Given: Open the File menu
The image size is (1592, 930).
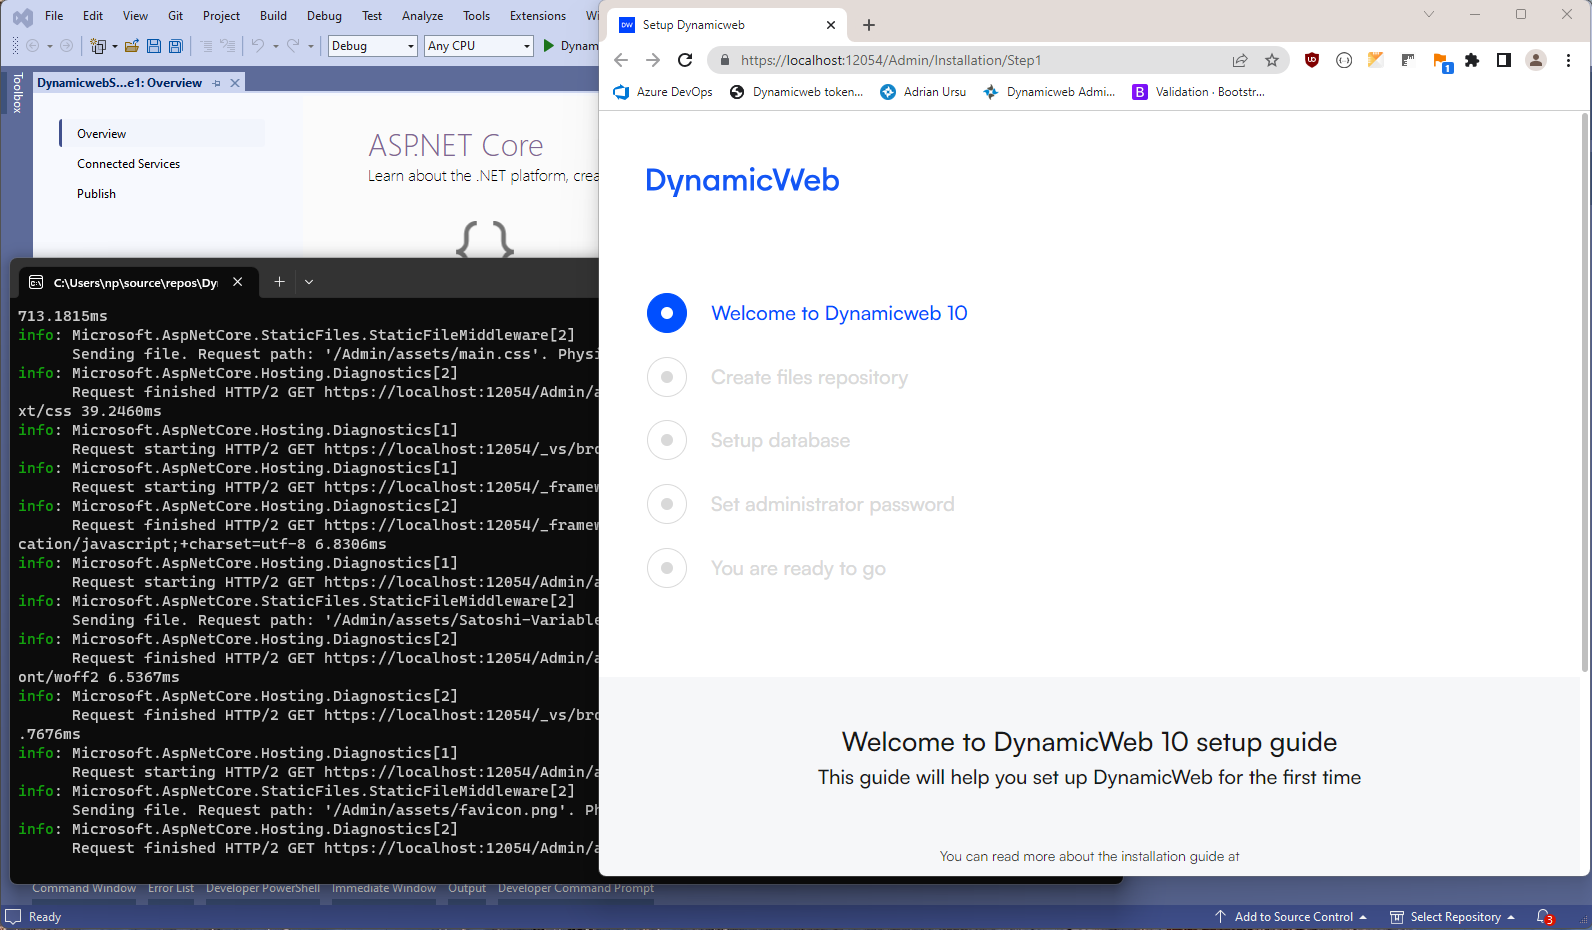Looking at the screenshot, I should pyautogui.click(x=54, y=16).
